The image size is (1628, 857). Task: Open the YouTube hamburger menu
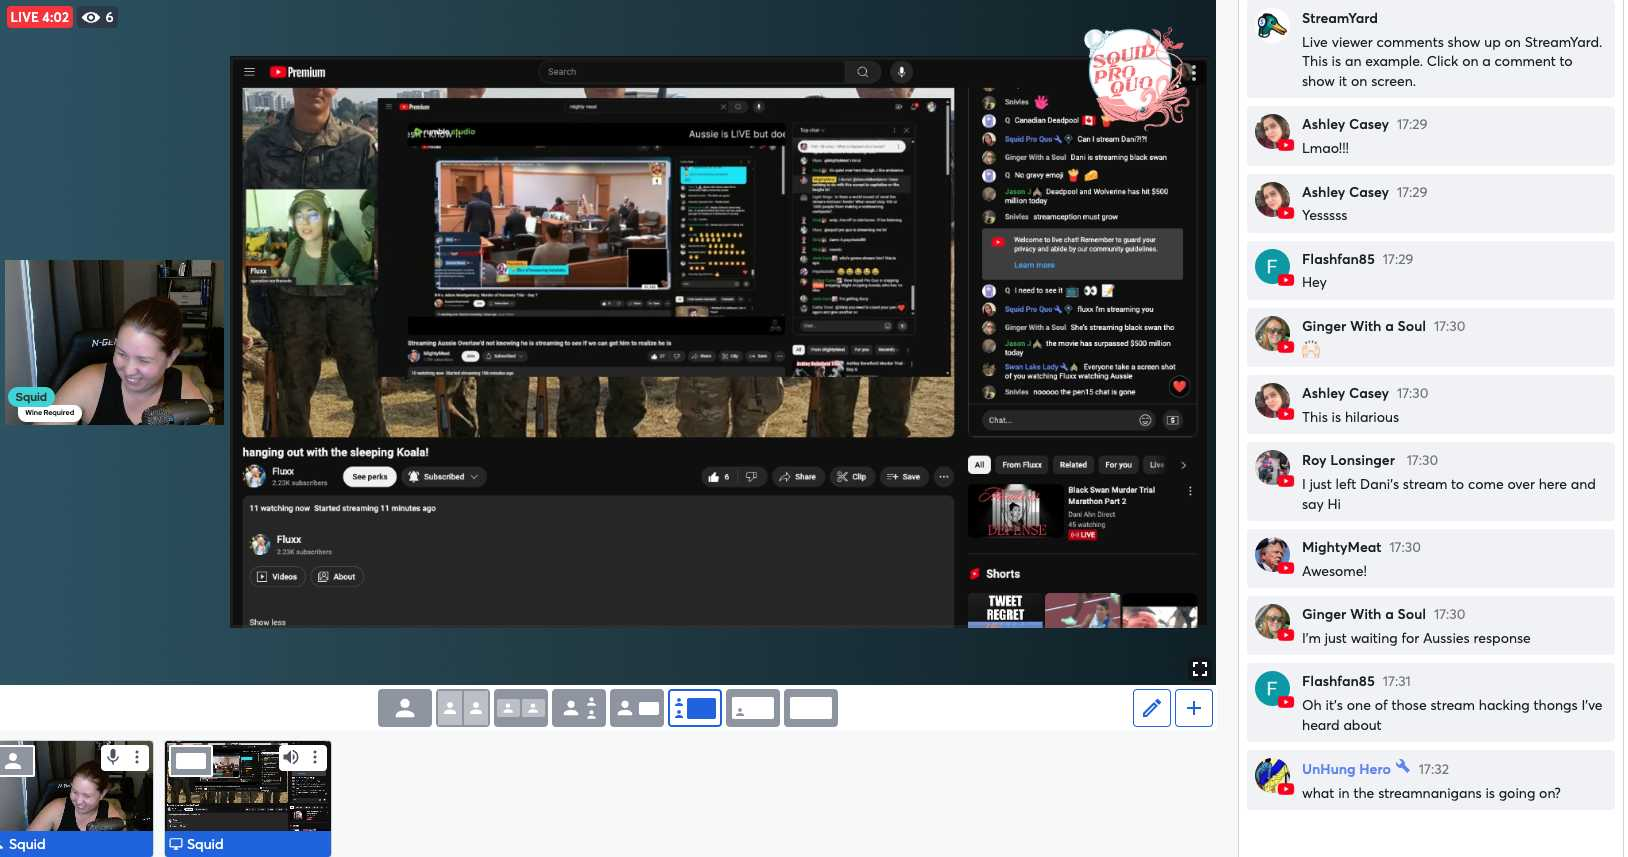(x=249, y=72)
